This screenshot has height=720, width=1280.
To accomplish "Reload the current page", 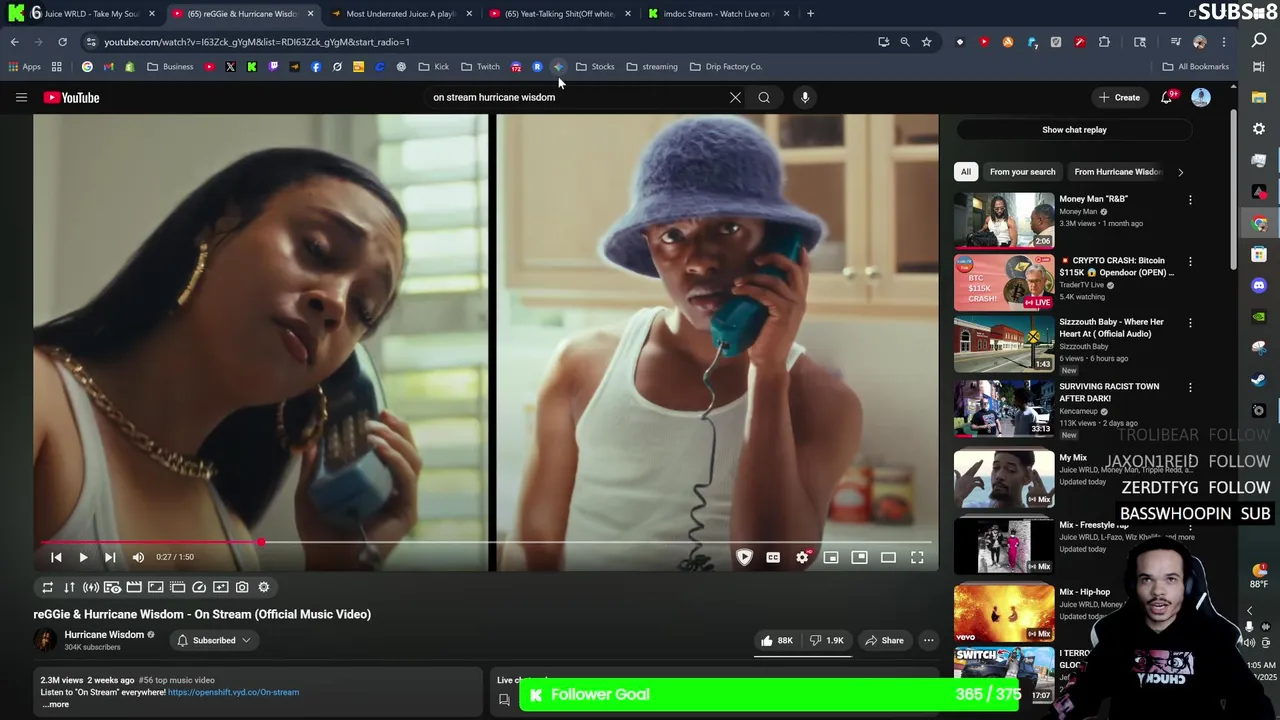I will coord(62,42).
